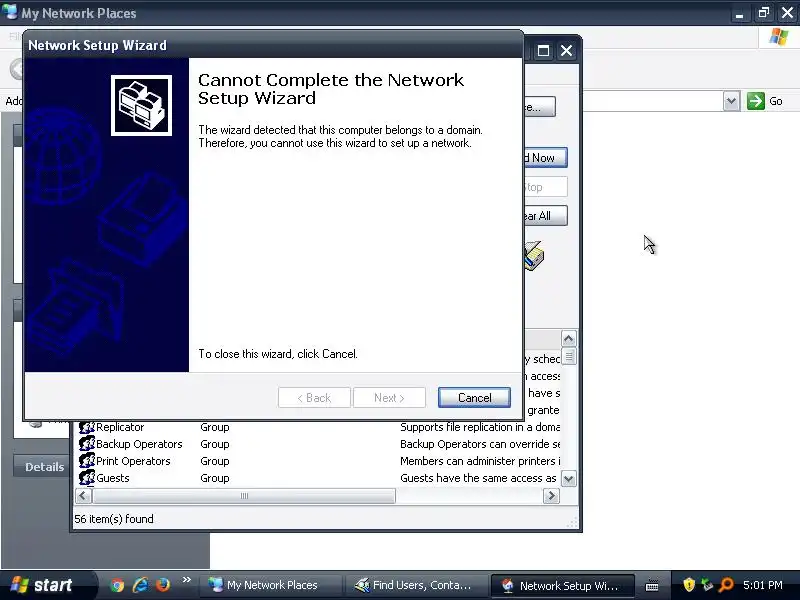Viewport: 800px width, 600px height.
Task: Click the Guests group icon
Action: (x=87, y=478)
